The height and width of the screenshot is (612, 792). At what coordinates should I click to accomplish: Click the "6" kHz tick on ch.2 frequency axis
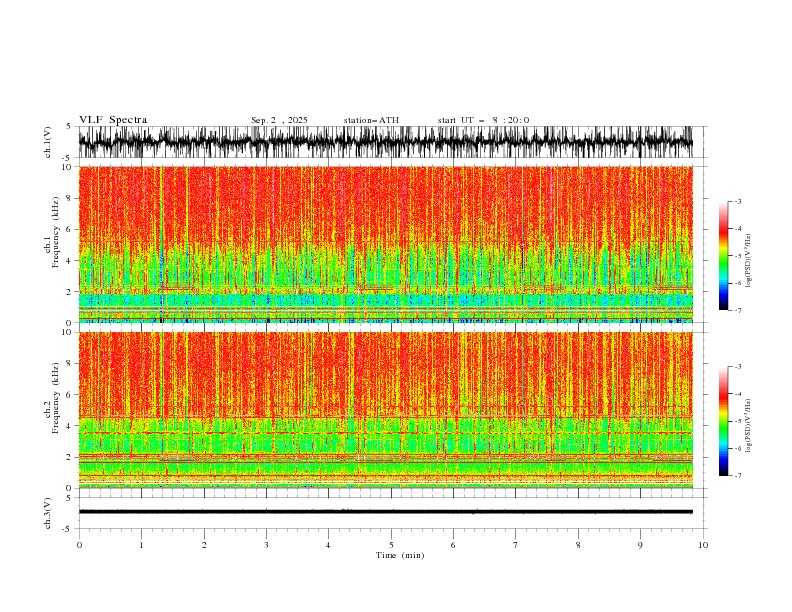click(x=69, y=395)
